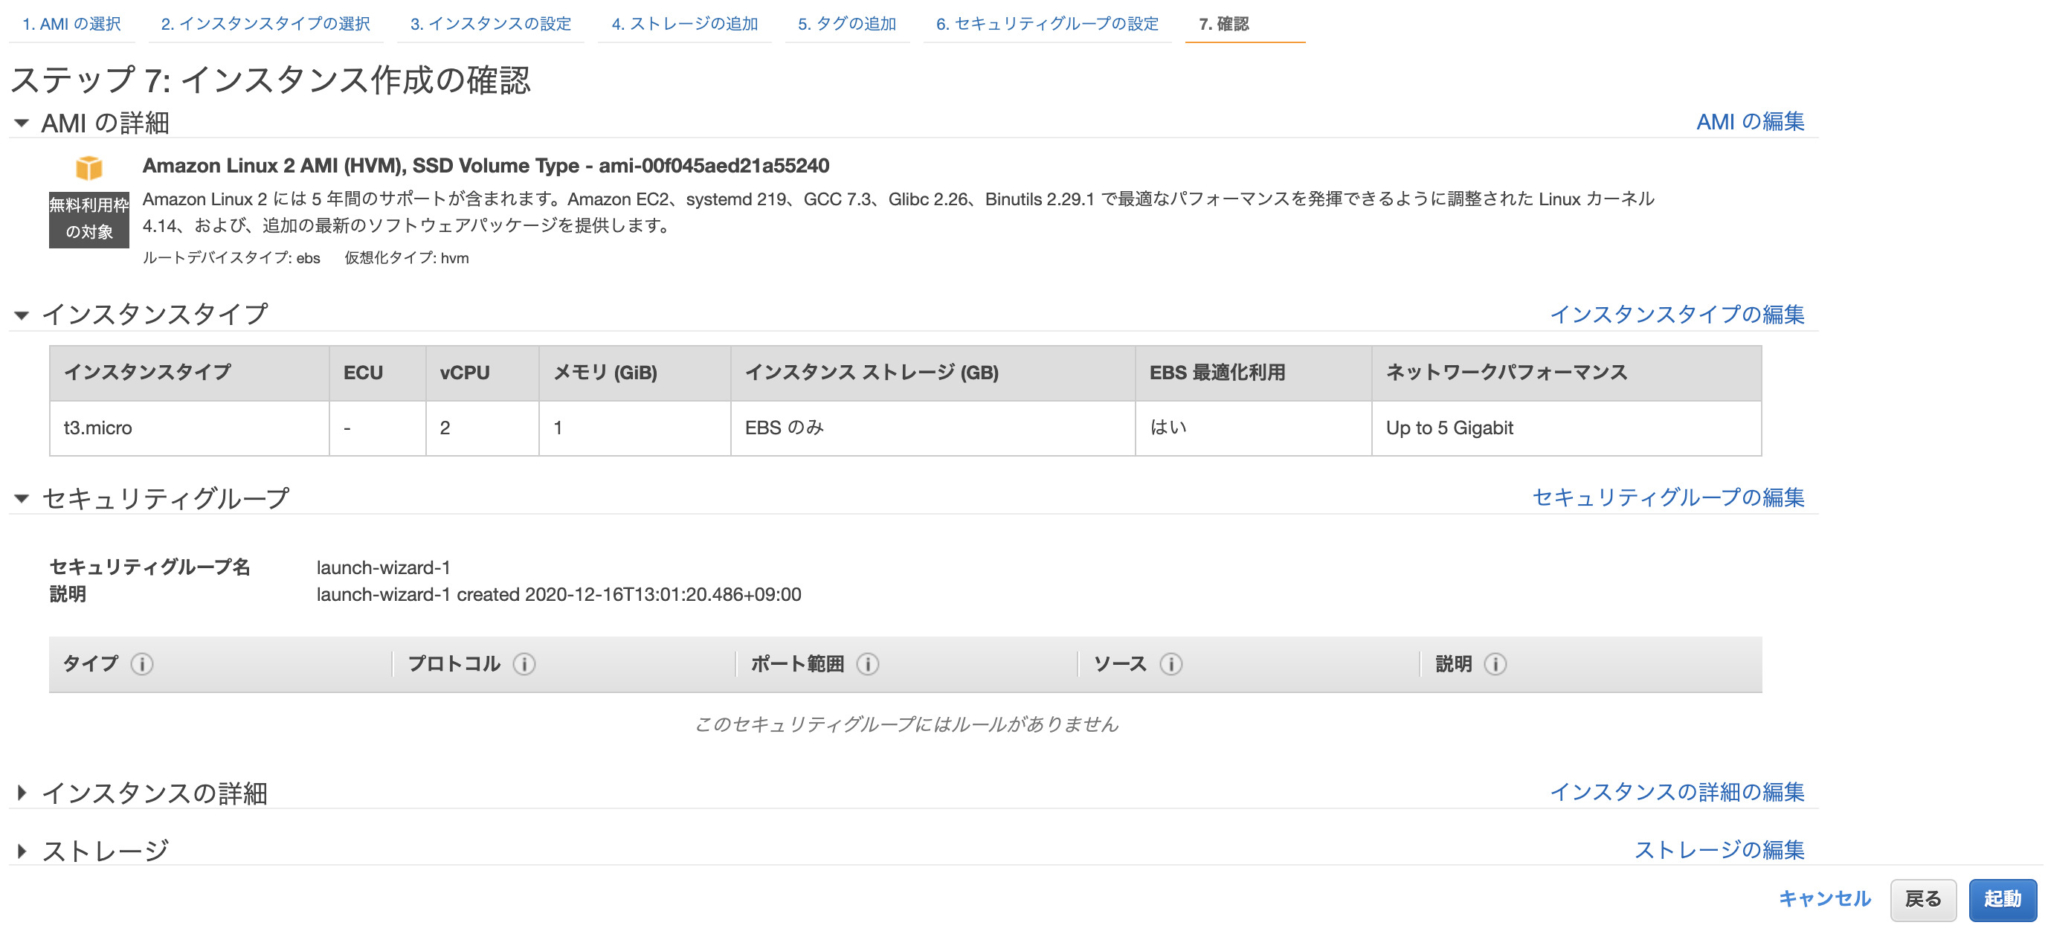Collapse the インスタンスタイプ section
The width and height of the screenshot is (2048, 937).
[21, 313]
